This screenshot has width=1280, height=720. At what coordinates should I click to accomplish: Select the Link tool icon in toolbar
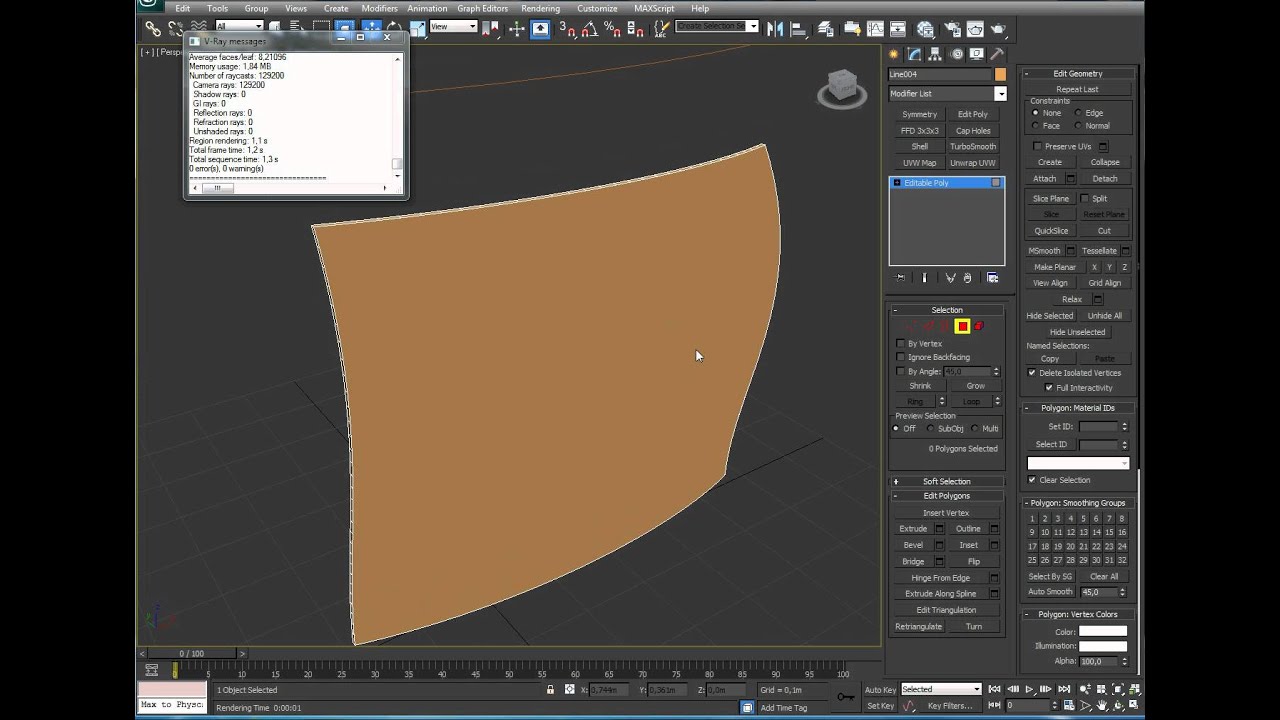[153, 27]
